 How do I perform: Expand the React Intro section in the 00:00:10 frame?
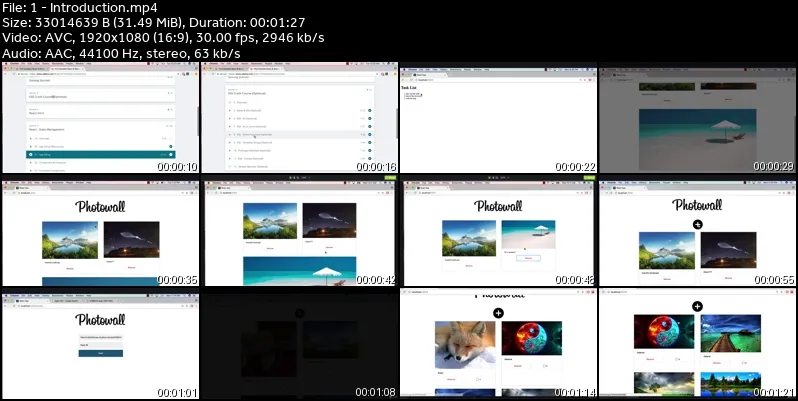pos(101,111)
